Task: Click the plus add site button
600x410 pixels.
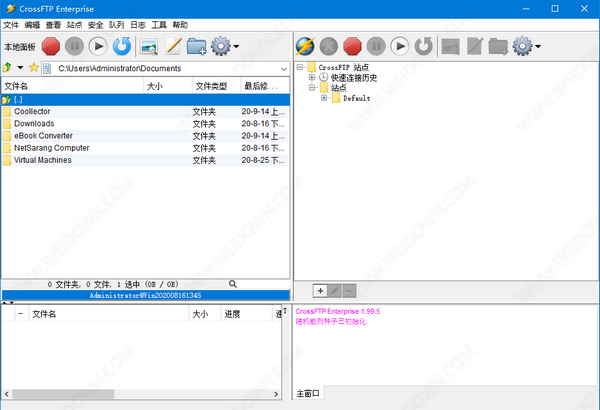Action: 320,290
